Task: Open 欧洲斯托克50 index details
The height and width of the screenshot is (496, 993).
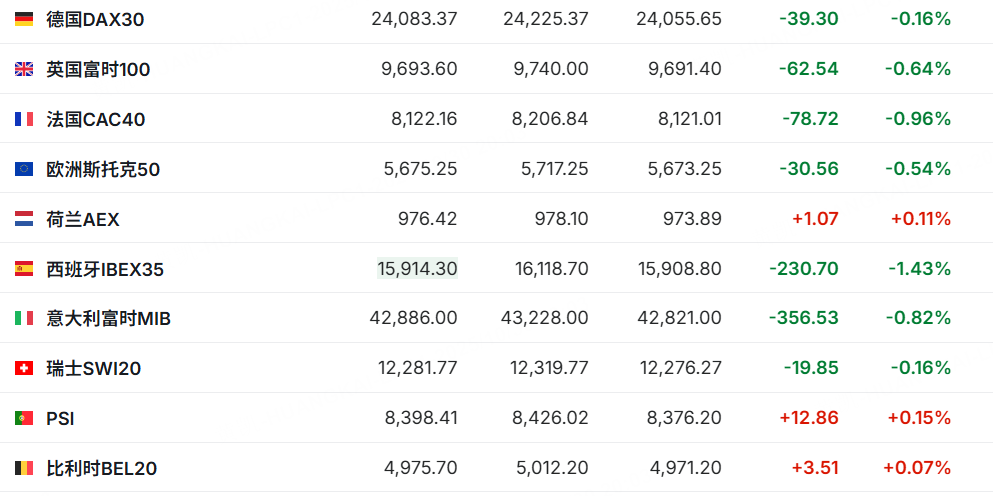Action: pos(103,169)
